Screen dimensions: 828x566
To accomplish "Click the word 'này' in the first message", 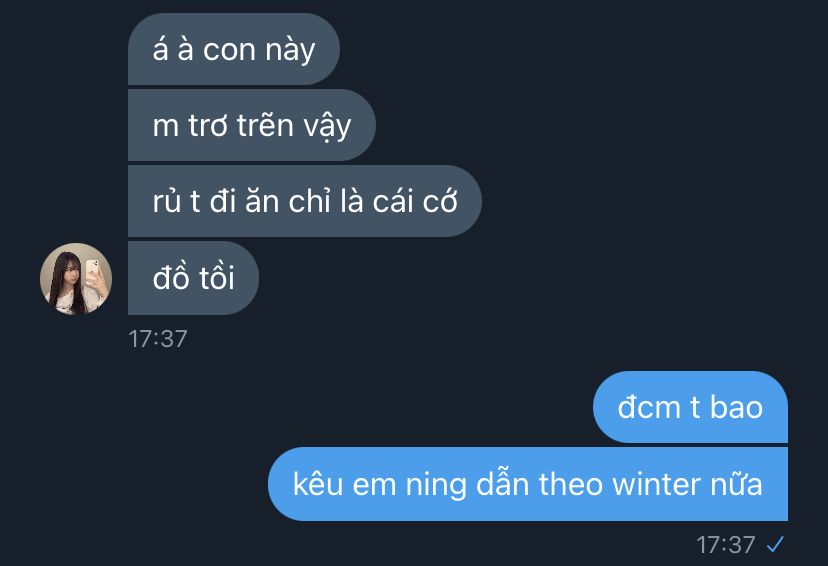I will pyautogui.click(x=290, y=51).
